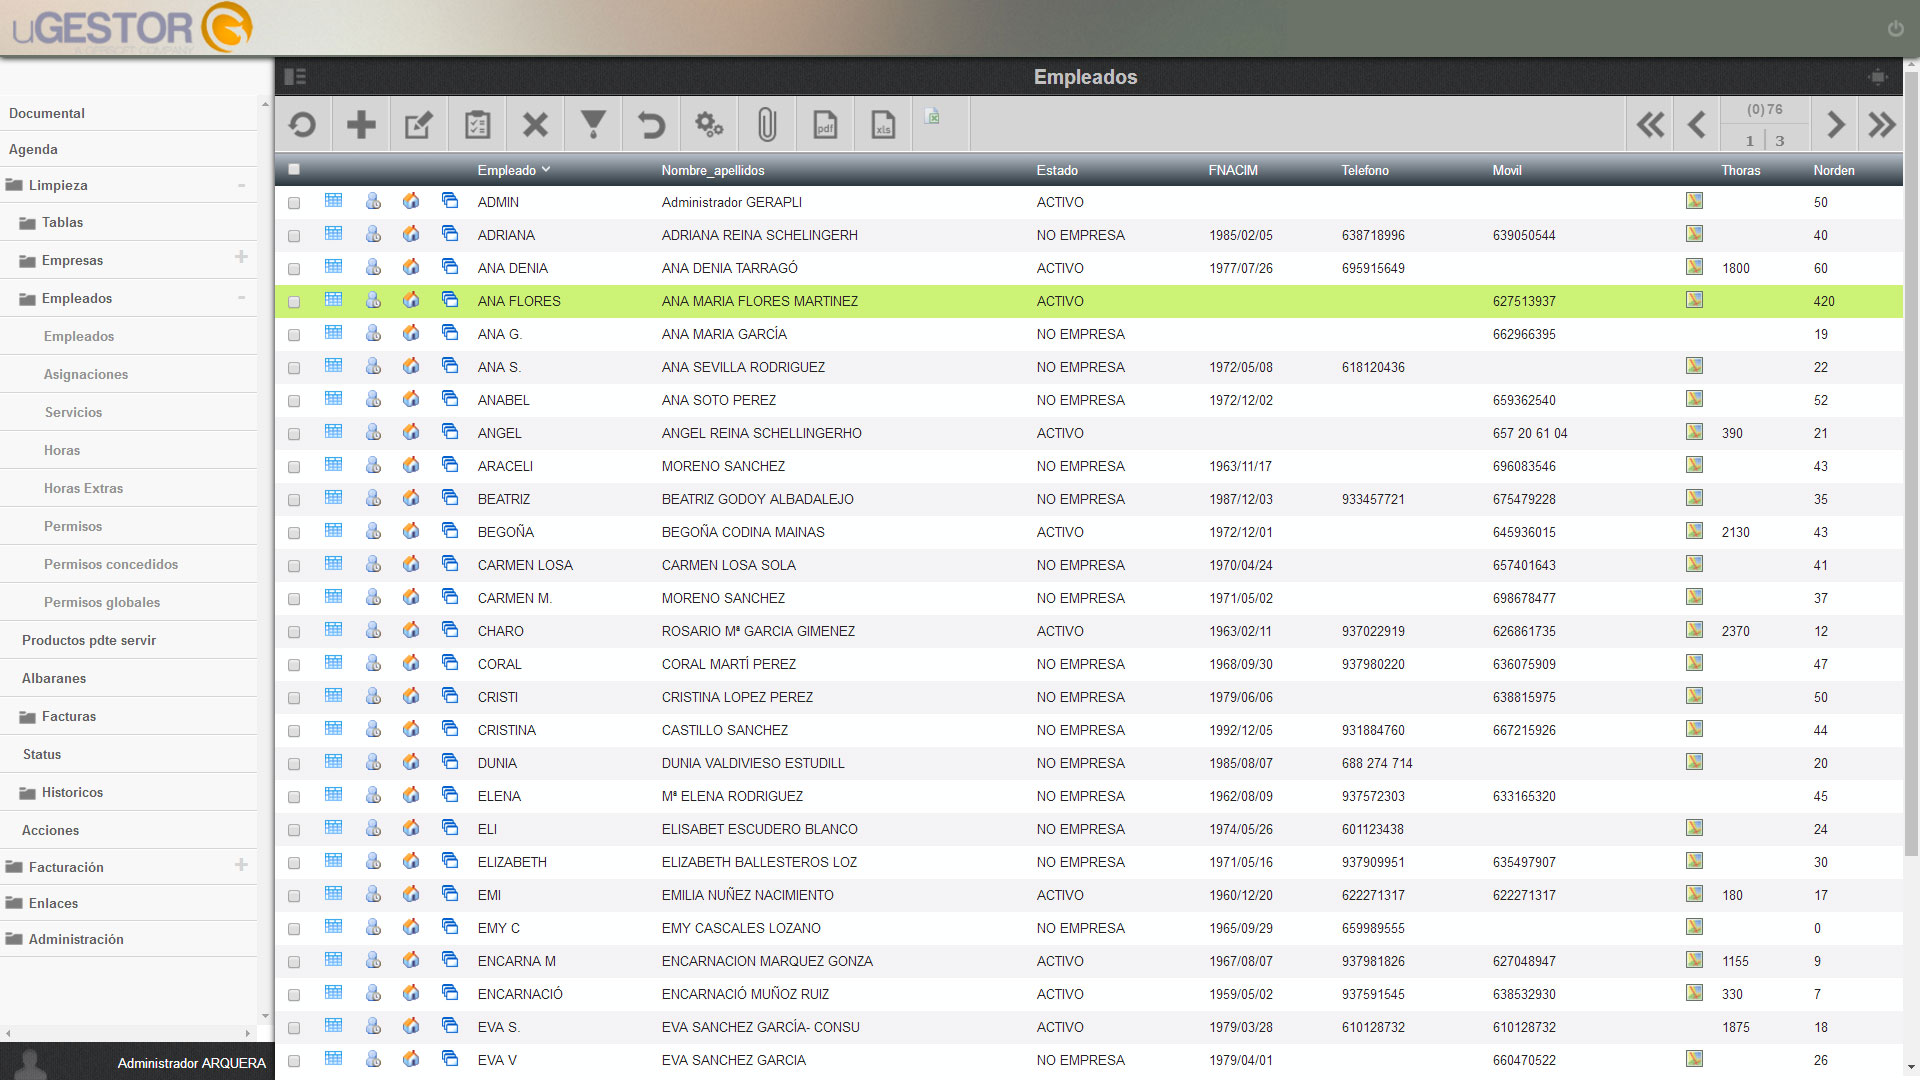The width and height of the screenshot is (1920, 1080).
Task: Select Permisos concedidos menu item
Action: 111,564
